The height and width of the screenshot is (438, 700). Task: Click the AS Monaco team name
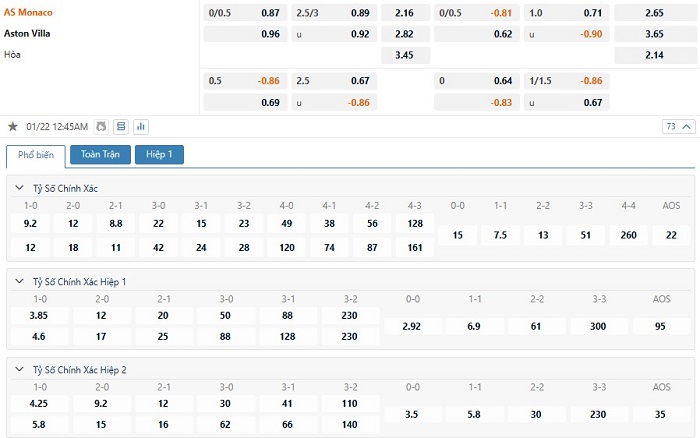pos(29,12)
